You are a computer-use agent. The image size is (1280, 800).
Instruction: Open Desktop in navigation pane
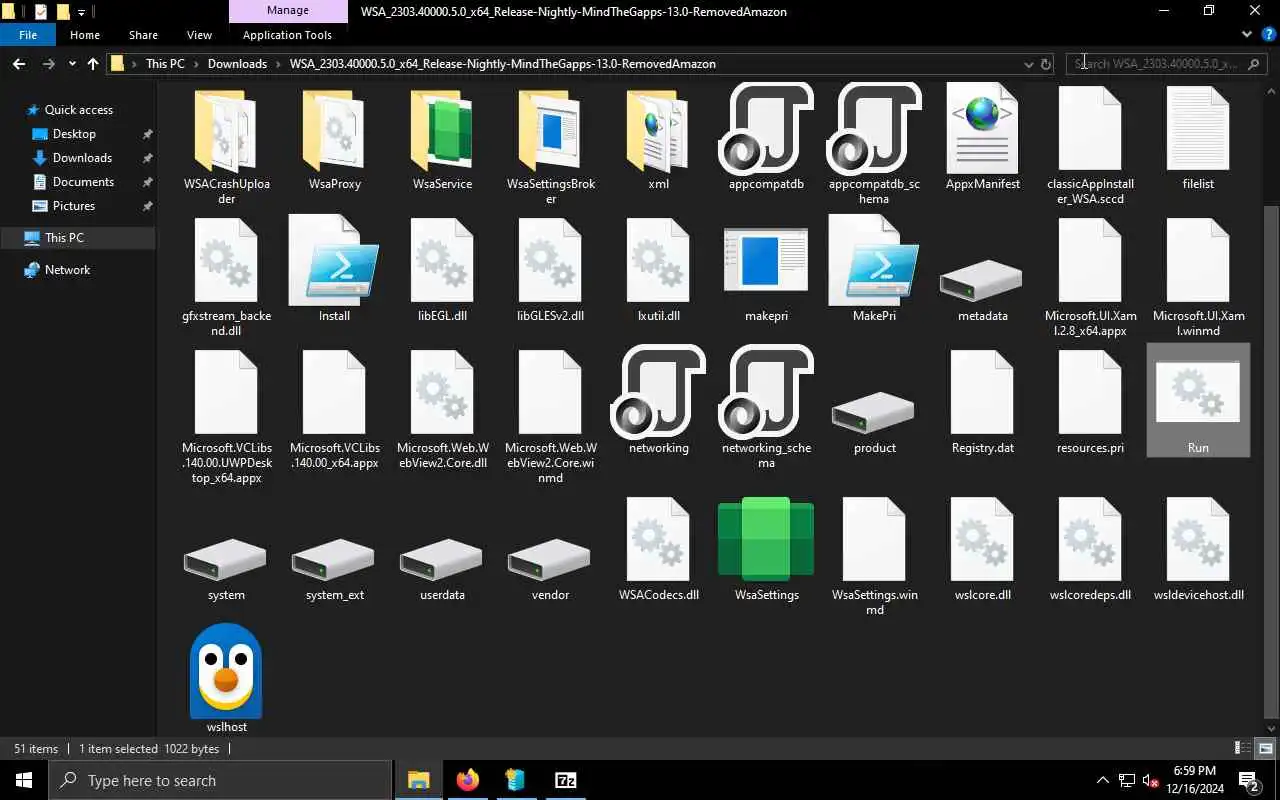pyautogui.click(x=74, y=134)
